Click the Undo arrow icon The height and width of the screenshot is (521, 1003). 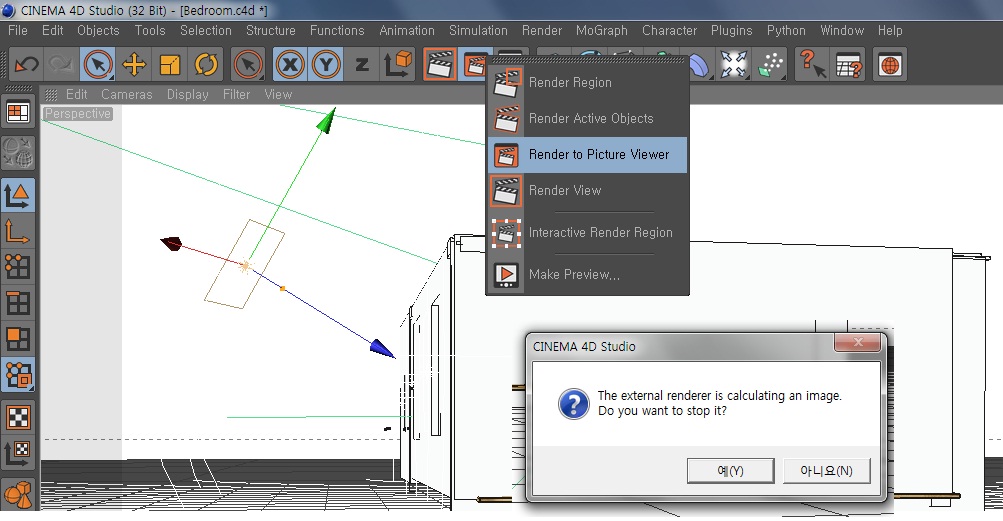(x=26, y=65)
